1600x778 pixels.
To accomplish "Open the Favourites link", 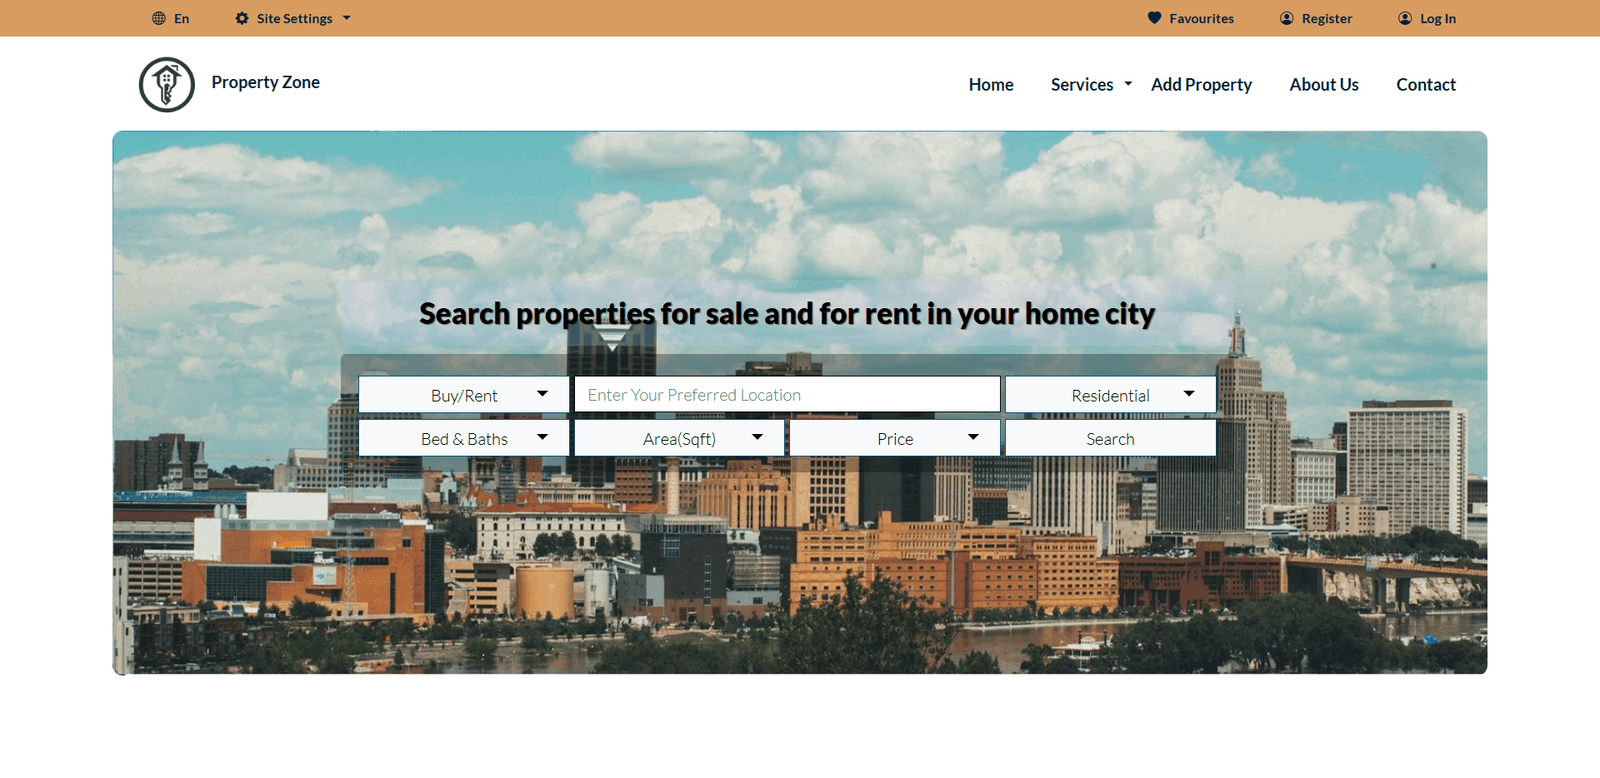I will coord(1201,18).
